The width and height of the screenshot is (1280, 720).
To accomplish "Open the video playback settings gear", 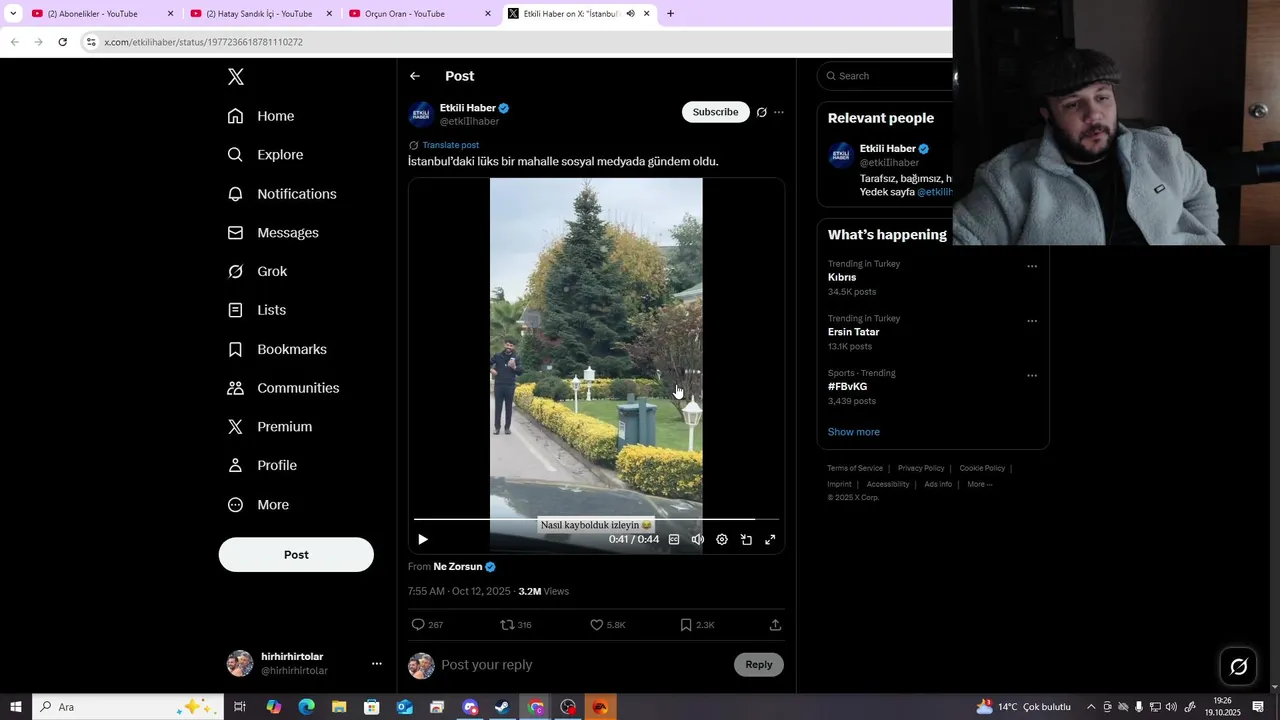I will (722, 540).
